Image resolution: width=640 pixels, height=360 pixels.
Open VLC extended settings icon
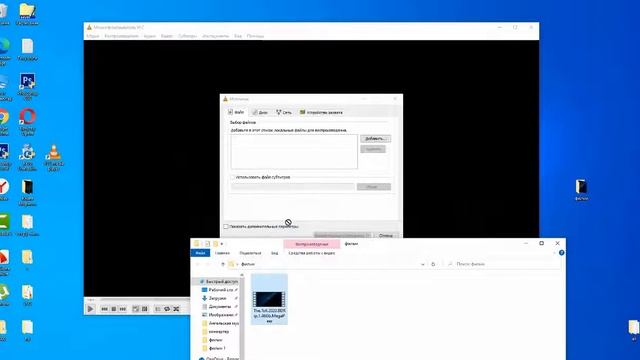(144, 309)
